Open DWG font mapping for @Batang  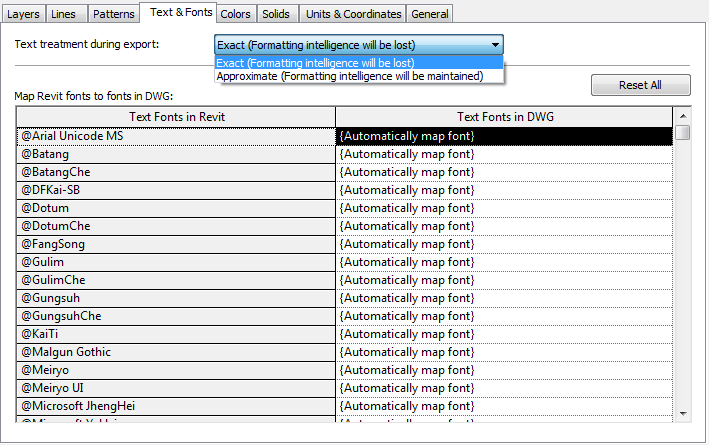[504, 154]
